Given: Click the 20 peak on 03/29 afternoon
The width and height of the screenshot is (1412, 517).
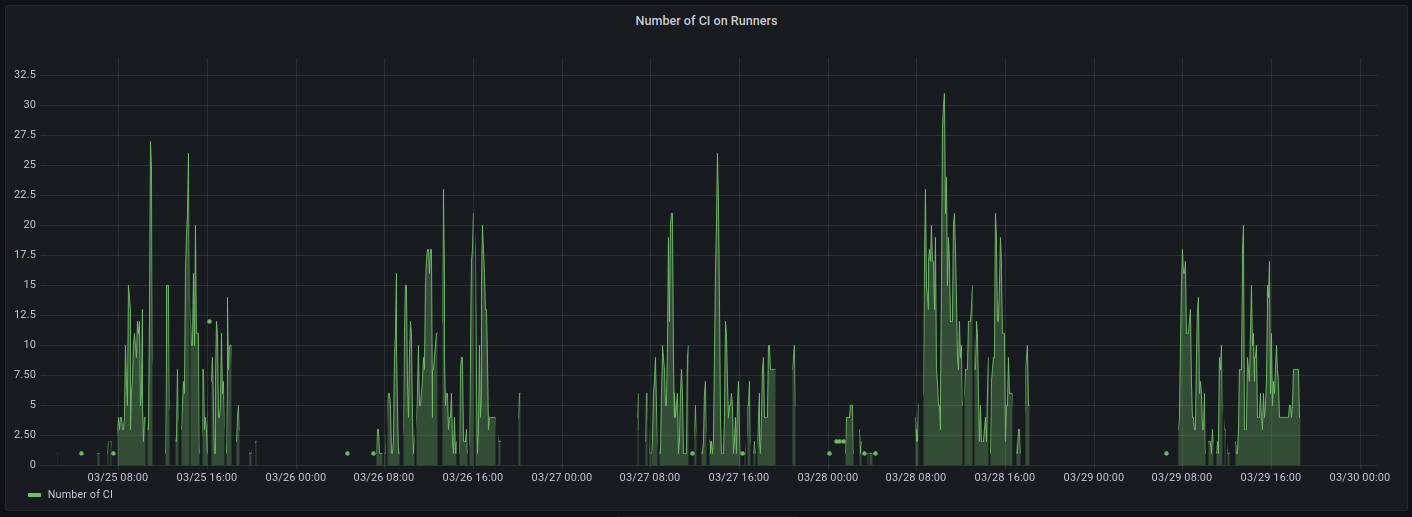Looking at the screenshot, I should [1243, 226].
